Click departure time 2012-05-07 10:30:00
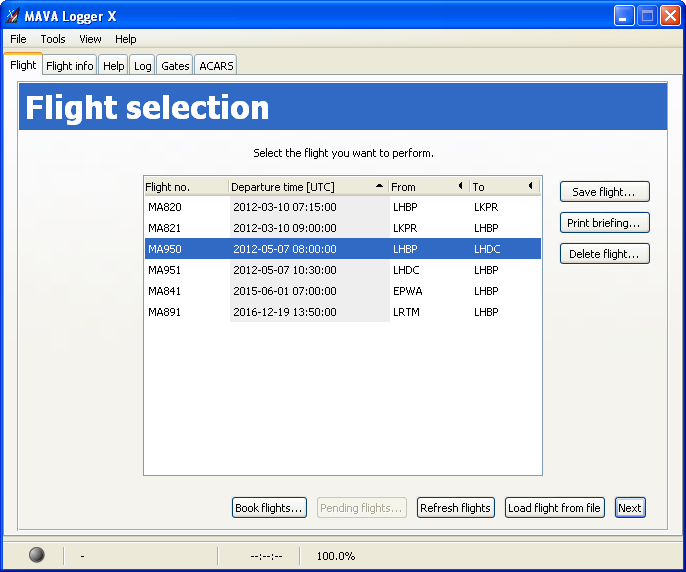 [x=285, y=270]
